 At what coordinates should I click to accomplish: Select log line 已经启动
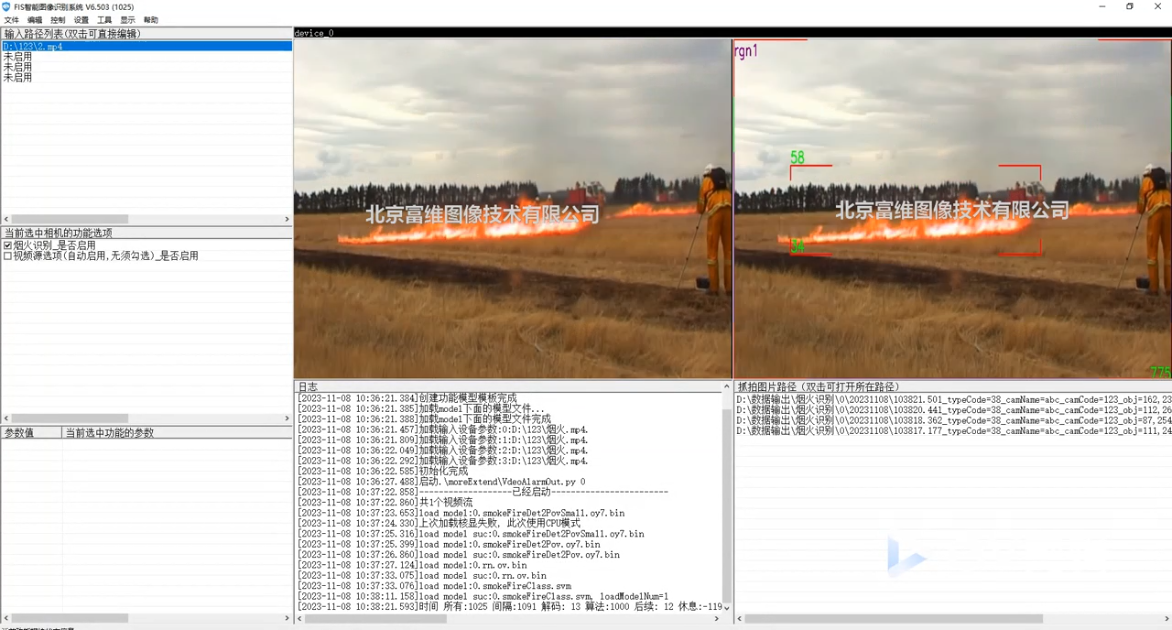483,492
